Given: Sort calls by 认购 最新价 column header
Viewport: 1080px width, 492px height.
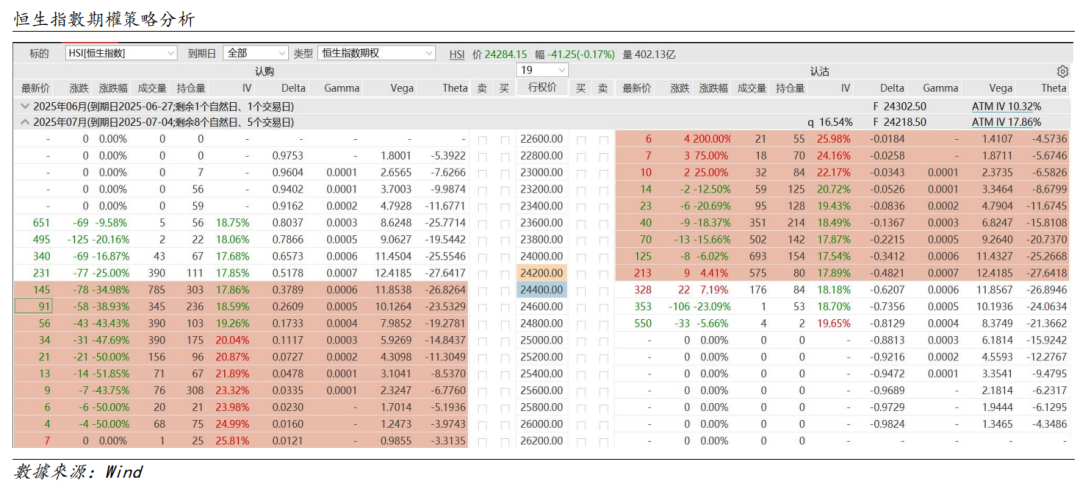Looking at the screenshot, I should coord(35,88).
